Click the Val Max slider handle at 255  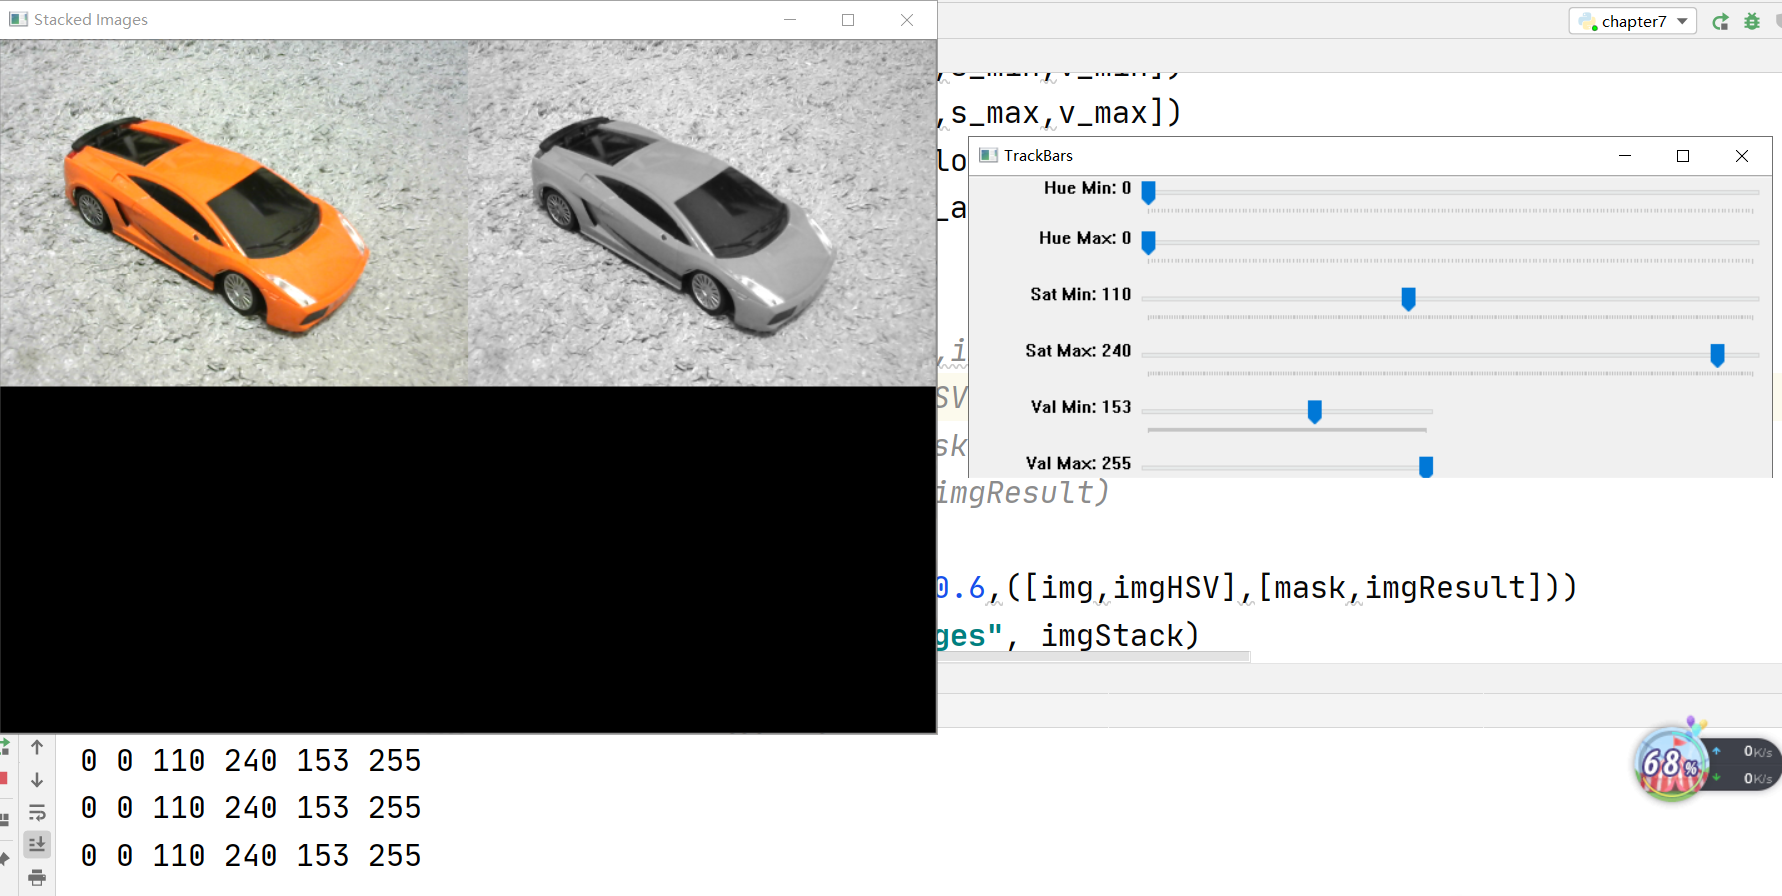click(1426, 467)
